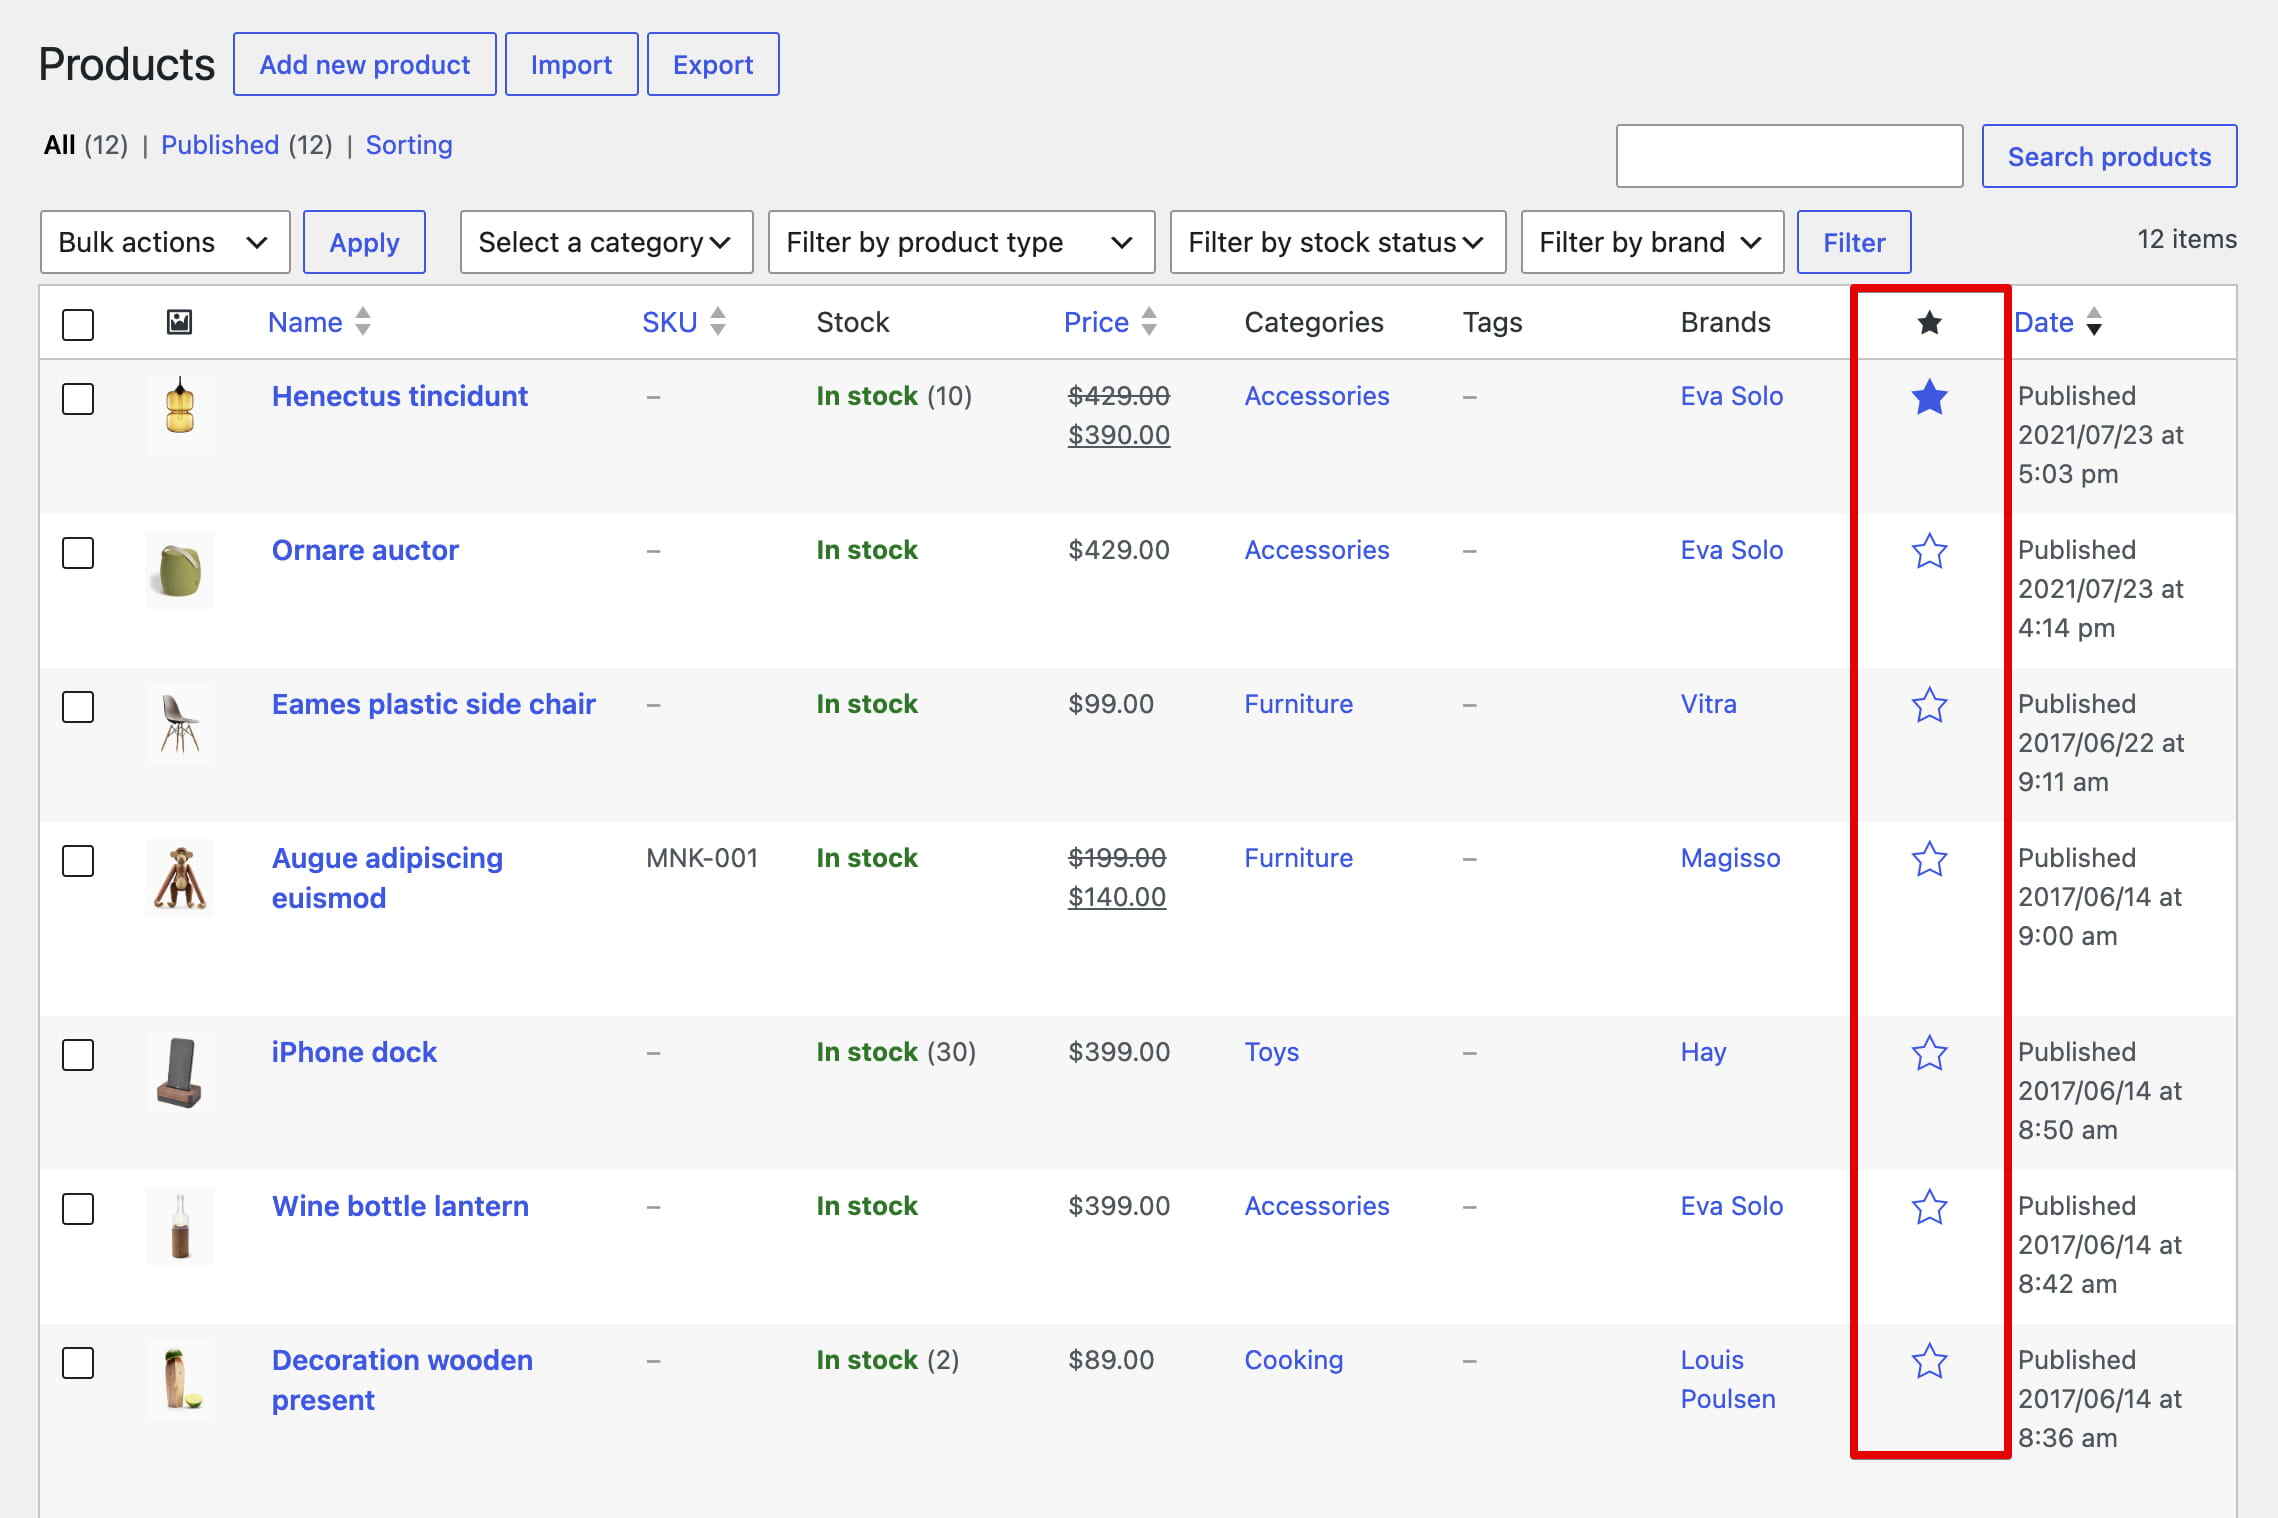The image size is (2278, 1518).
Task: Click the Filter button
Action: (1854, 242)
